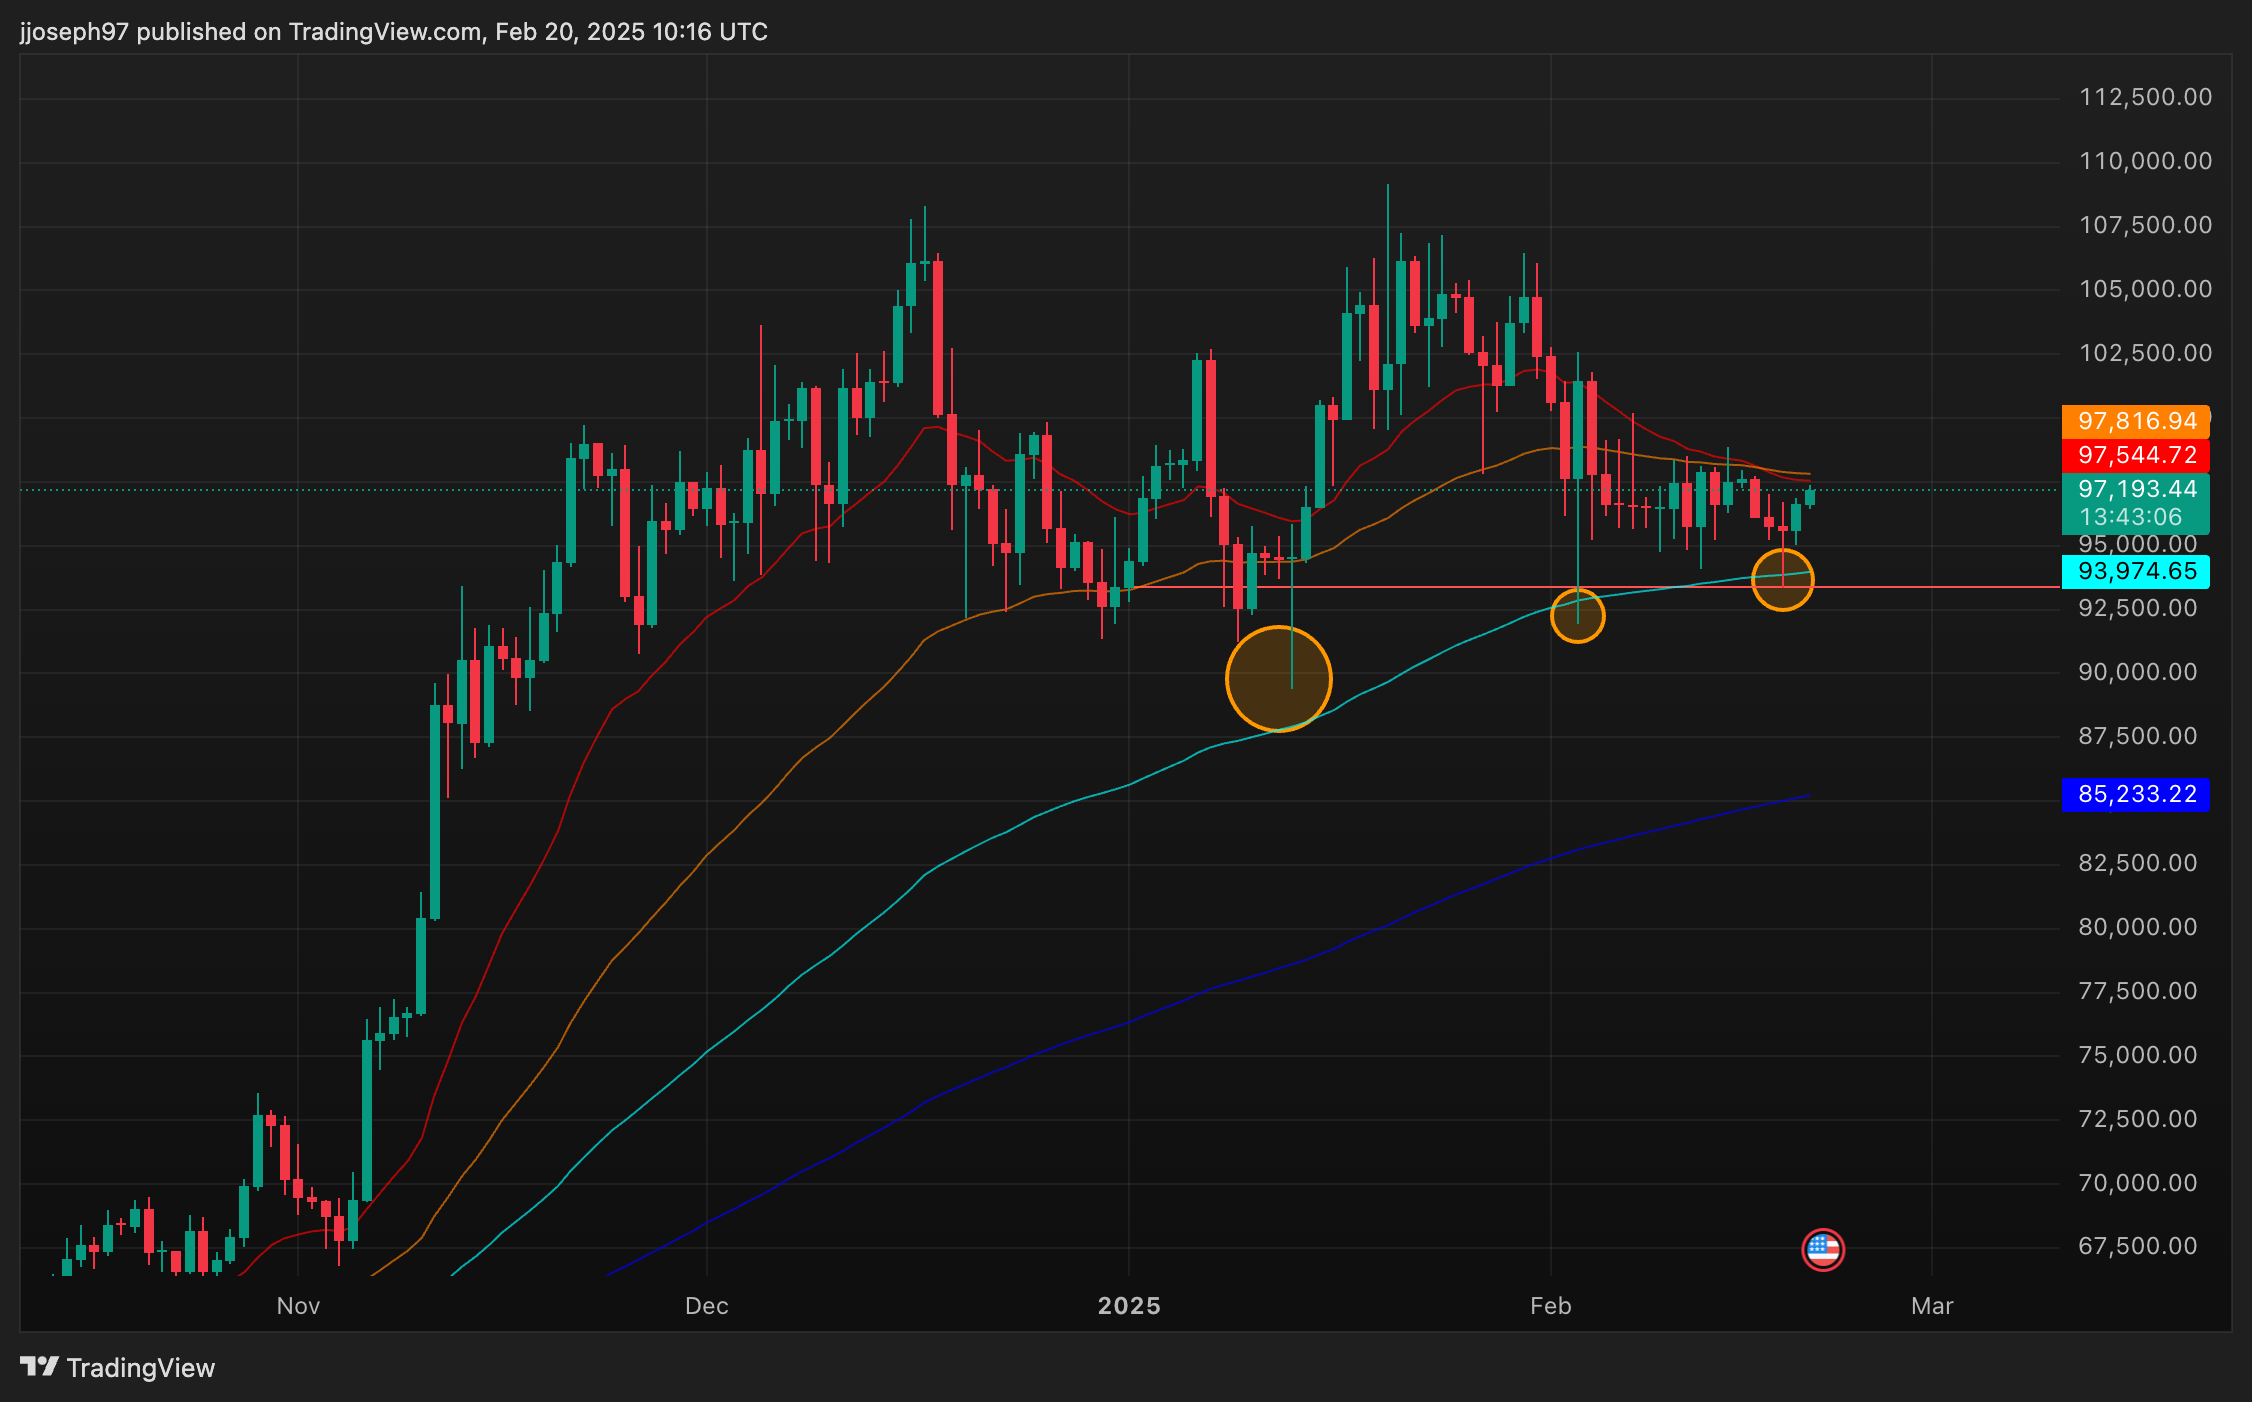The height and width of the screenshot is (1402, 2252).
Task: Click the orange 97,816.94 price label
Action: 2135,421
